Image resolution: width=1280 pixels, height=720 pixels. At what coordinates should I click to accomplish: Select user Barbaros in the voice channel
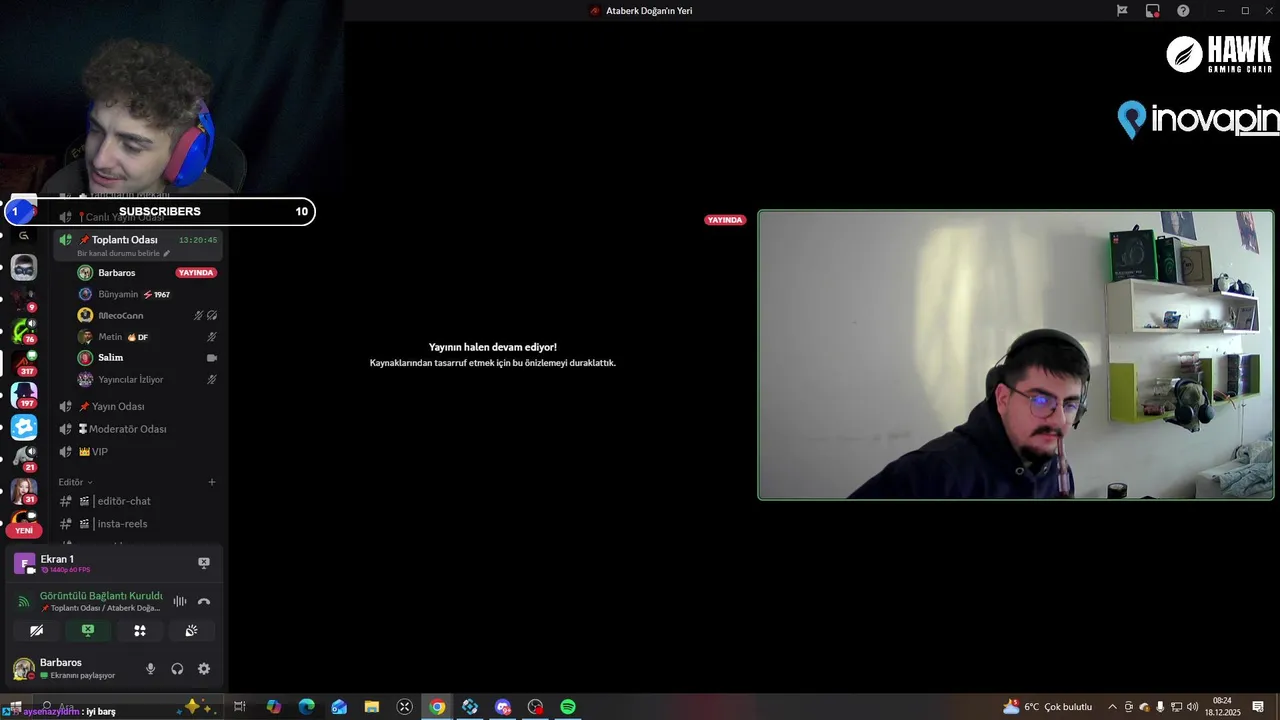(117, 273)
